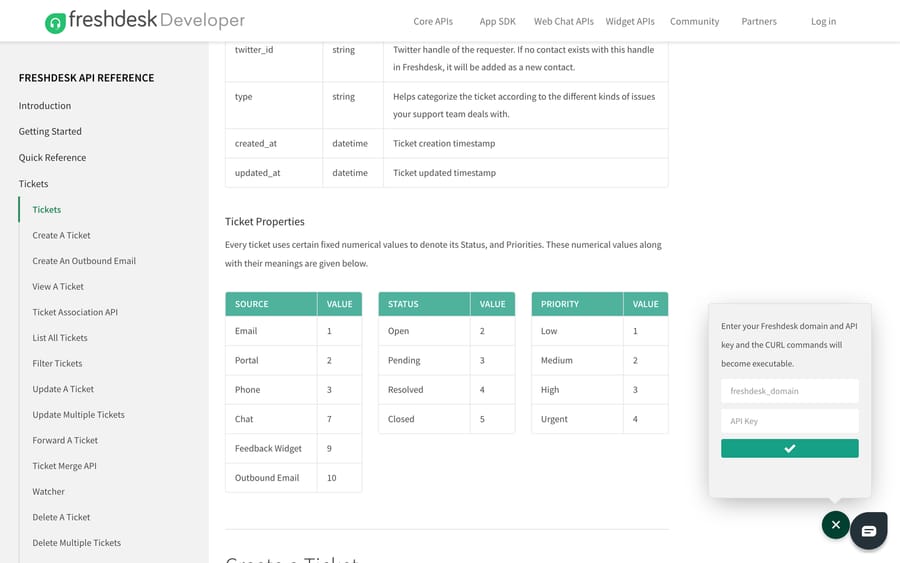This screenshot has width=900, height=563.
Task: Click the Ticket updated timestamp description
Action: [444, 173]
